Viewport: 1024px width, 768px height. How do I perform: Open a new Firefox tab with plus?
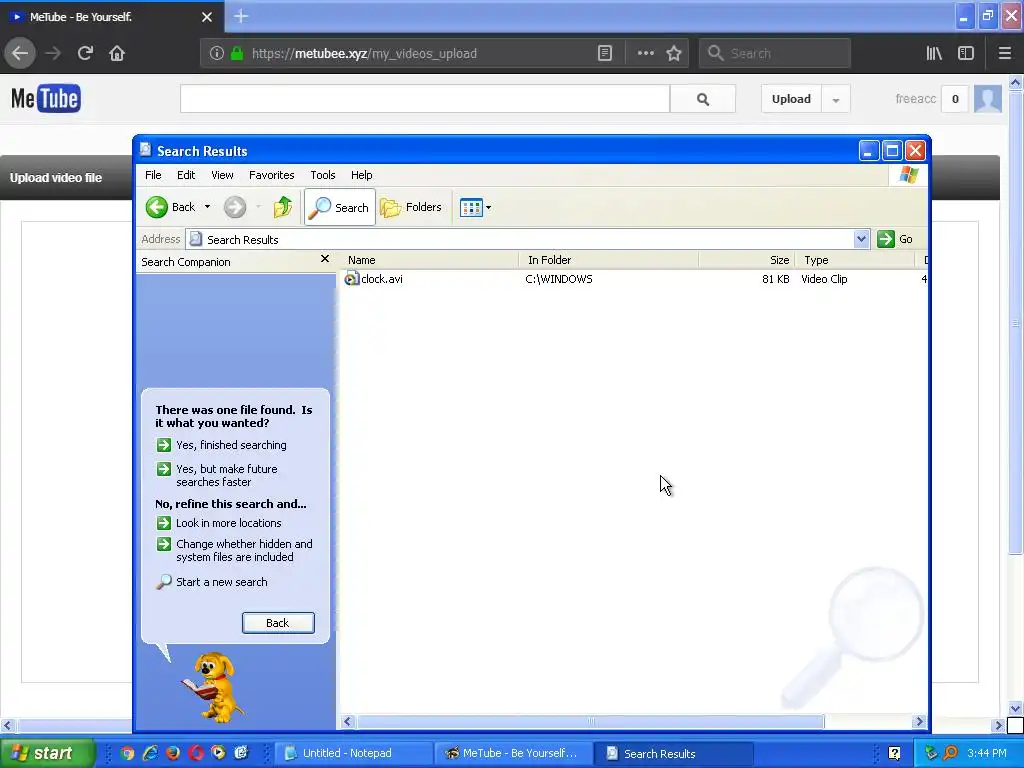(241, 16)
